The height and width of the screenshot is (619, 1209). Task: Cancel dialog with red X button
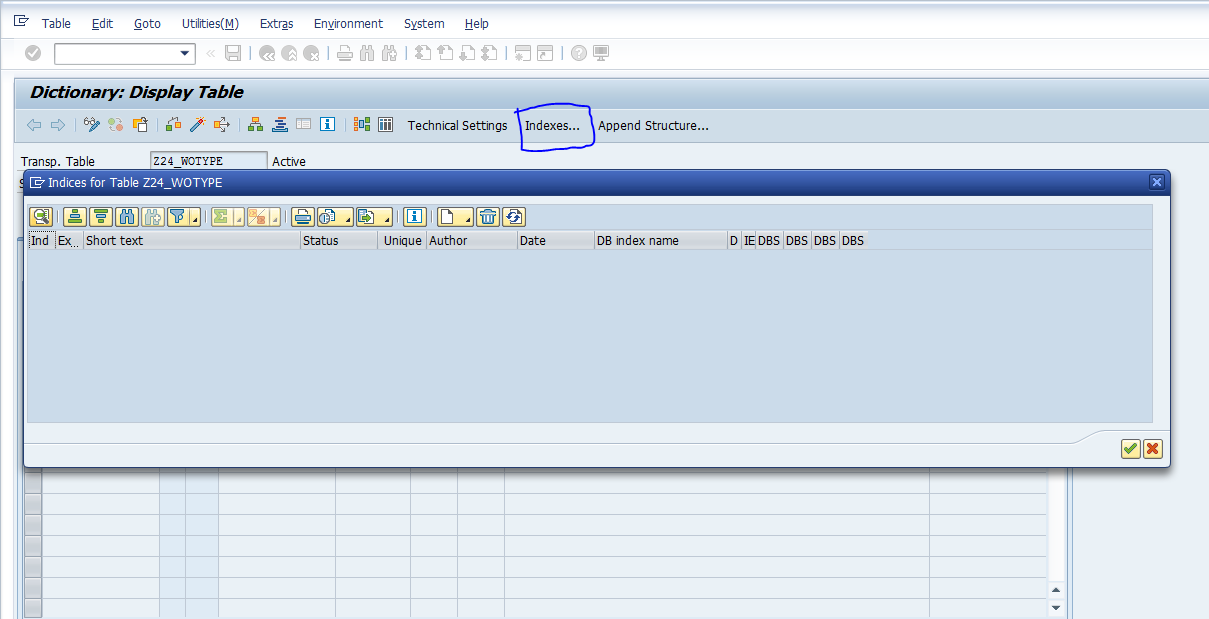(1153, 449)
